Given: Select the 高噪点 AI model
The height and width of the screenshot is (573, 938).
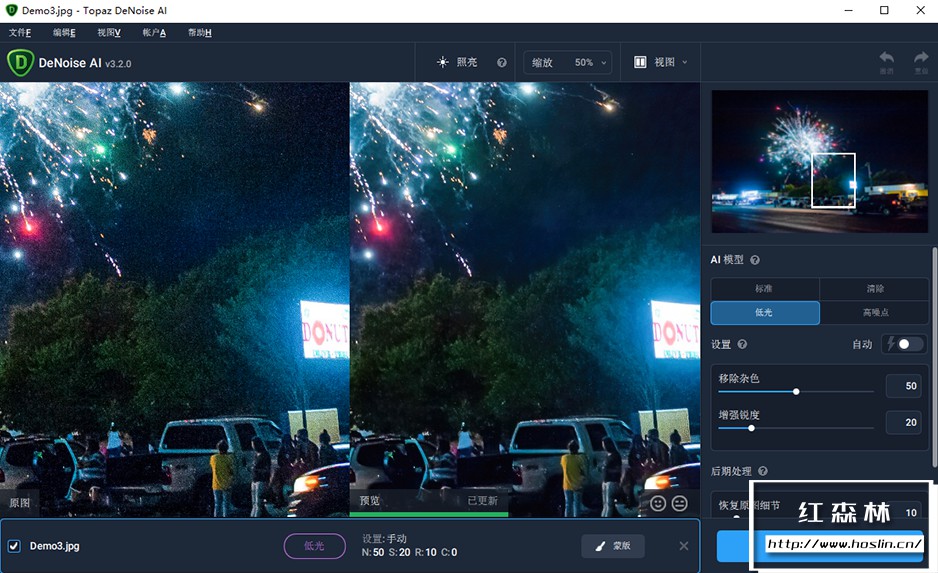Looking at the screenshot, I should 875,312.
